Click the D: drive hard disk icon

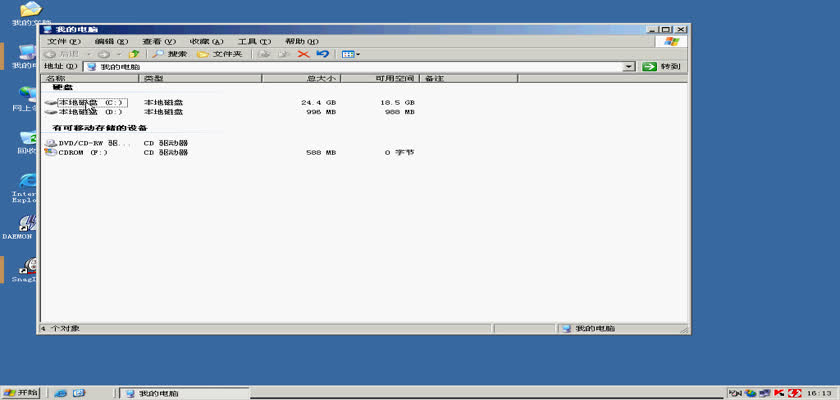point(51,112)
